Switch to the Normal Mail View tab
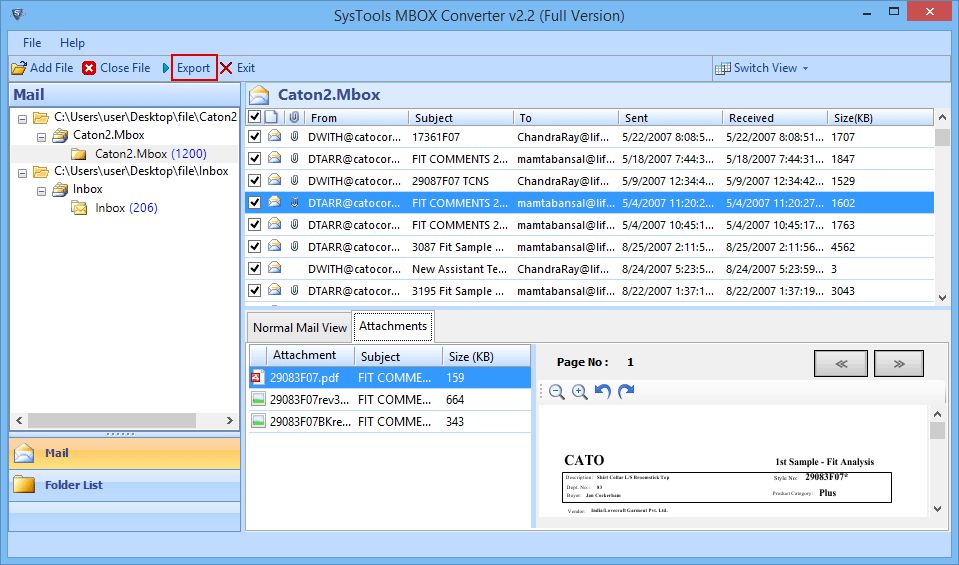This screenshot has height=565, width=959. pyautogui.click(x=300, y=328)
